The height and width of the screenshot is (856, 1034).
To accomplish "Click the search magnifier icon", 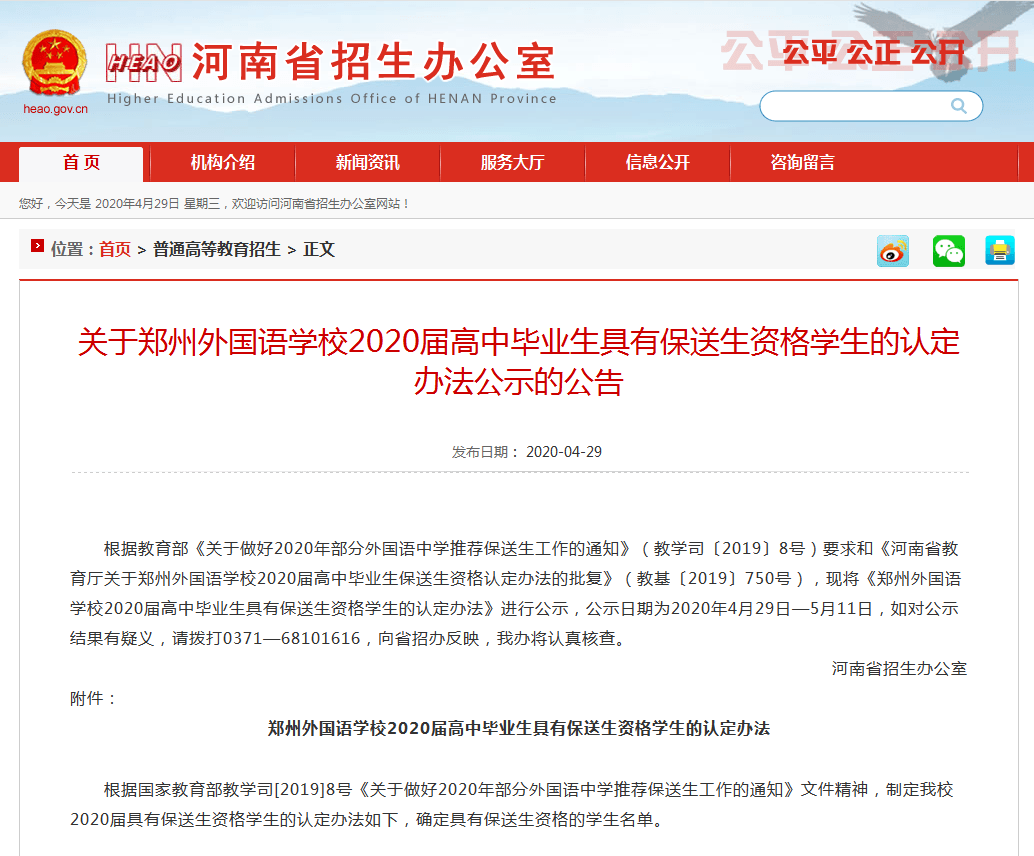I will click(959, 106).
